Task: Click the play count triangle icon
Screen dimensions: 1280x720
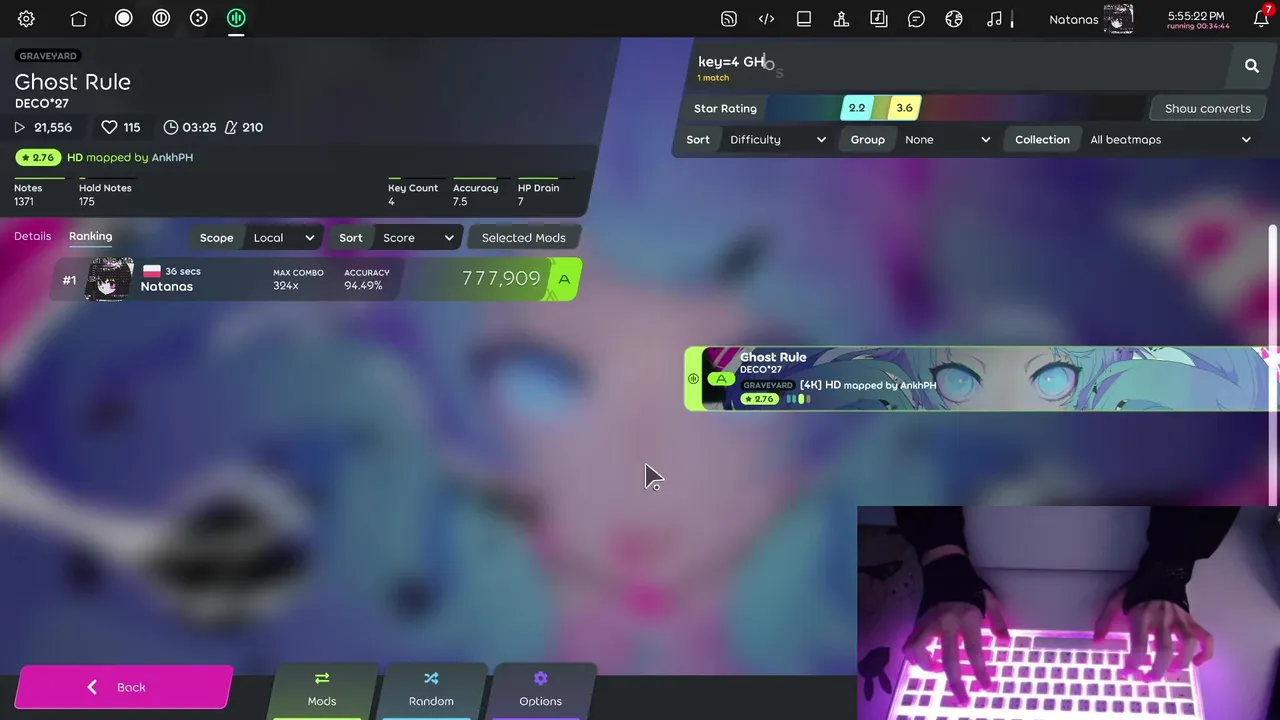Action: click(x=19, y=127)
